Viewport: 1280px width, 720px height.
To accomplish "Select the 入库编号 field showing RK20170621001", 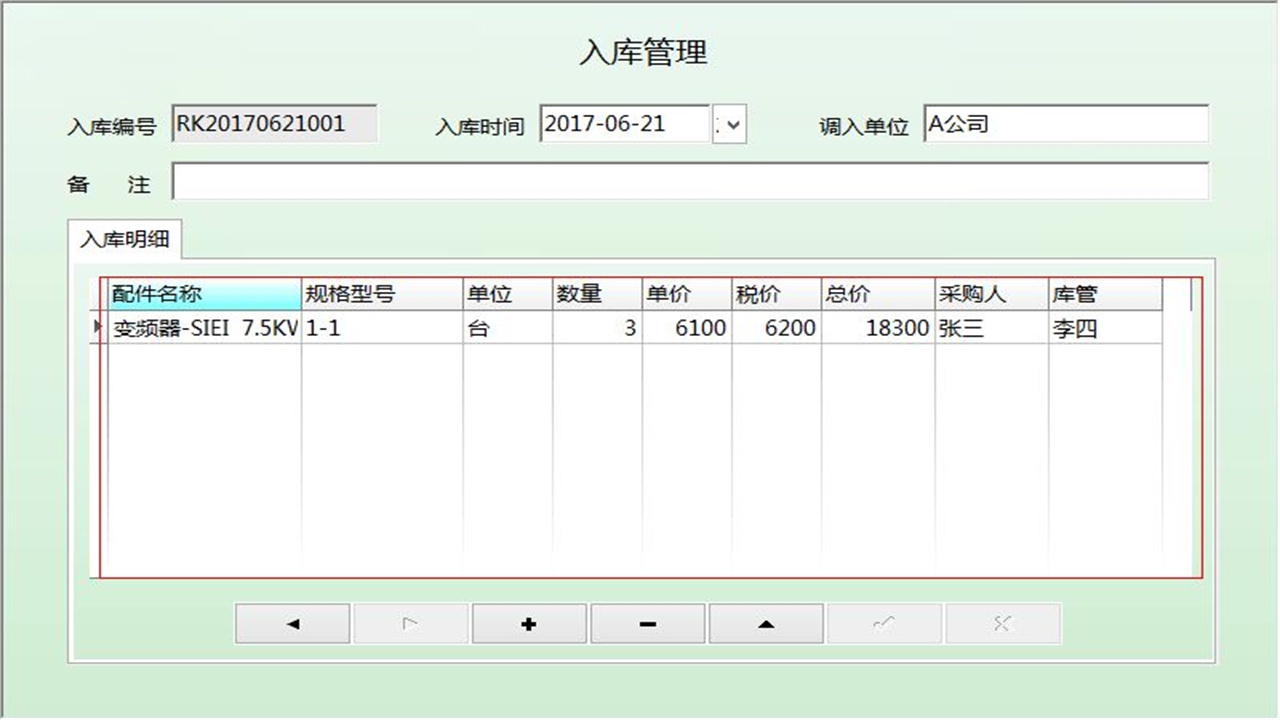I will click(274, 124).
